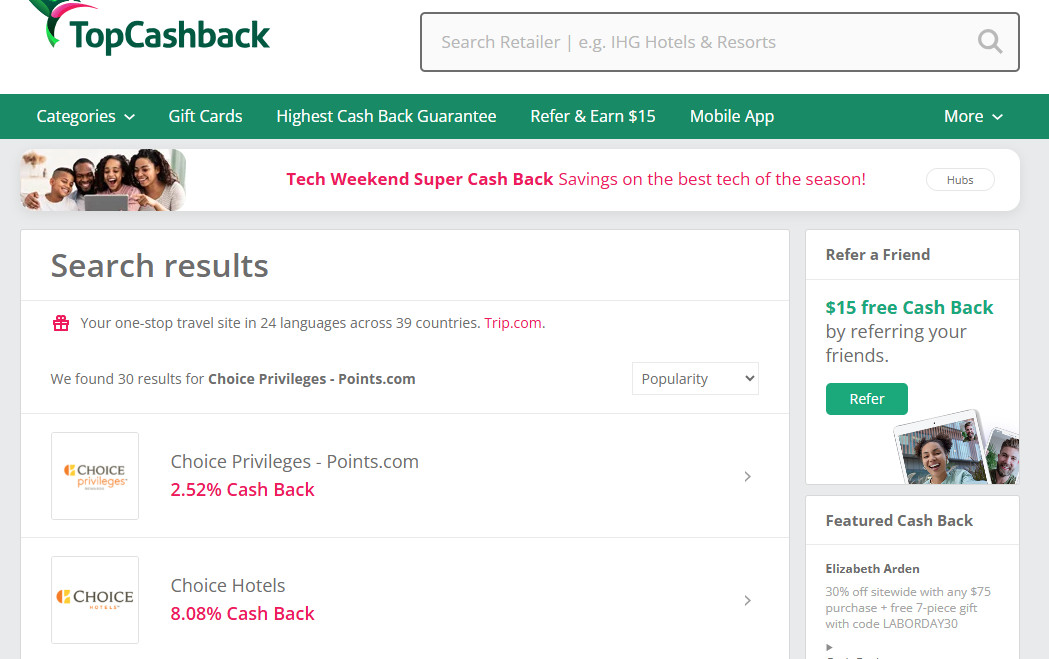Open Choice Hotels result chevron arrow

(x=747, y=601)
